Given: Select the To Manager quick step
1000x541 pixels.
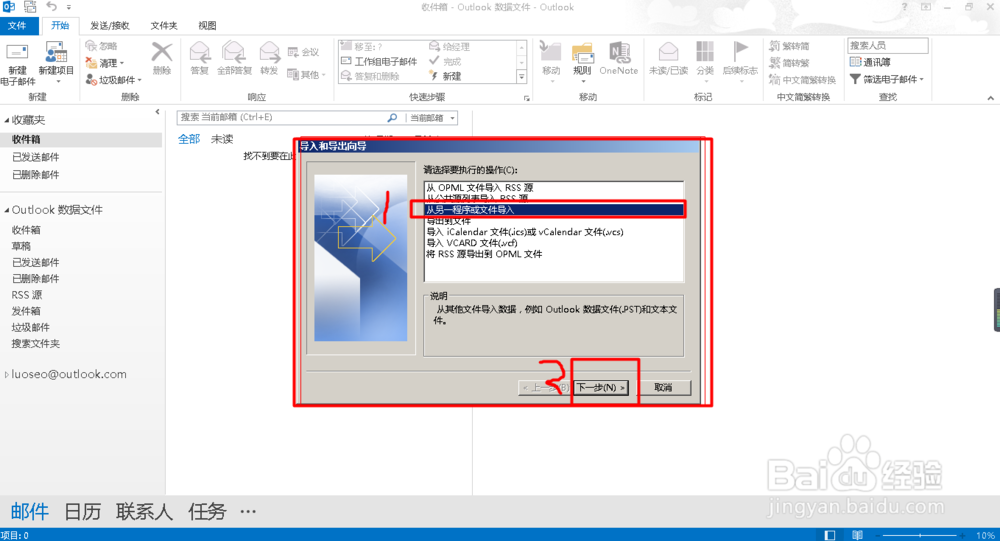Looking at the screenshot, I should 449,47.
